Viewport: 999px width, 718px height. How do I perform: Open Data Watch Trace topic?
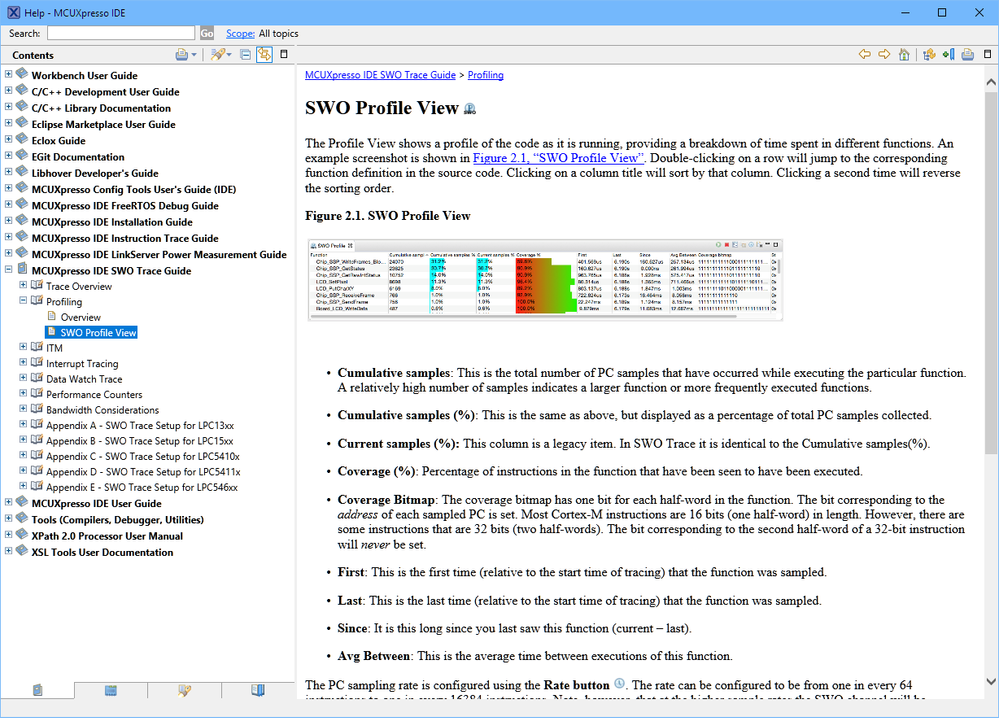click(x=84, y=379)
